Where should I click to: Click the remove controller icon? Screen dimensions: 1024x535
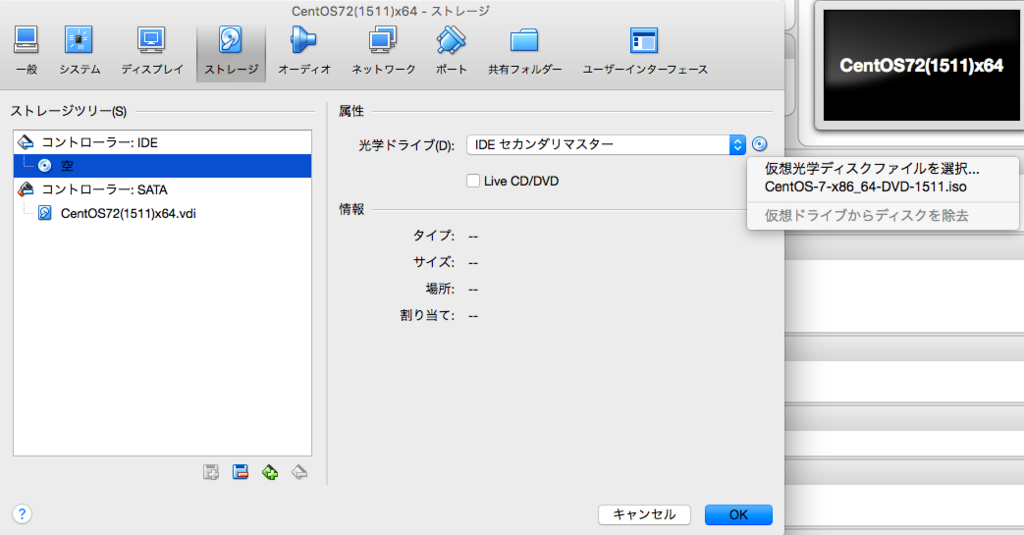[240, 472]
